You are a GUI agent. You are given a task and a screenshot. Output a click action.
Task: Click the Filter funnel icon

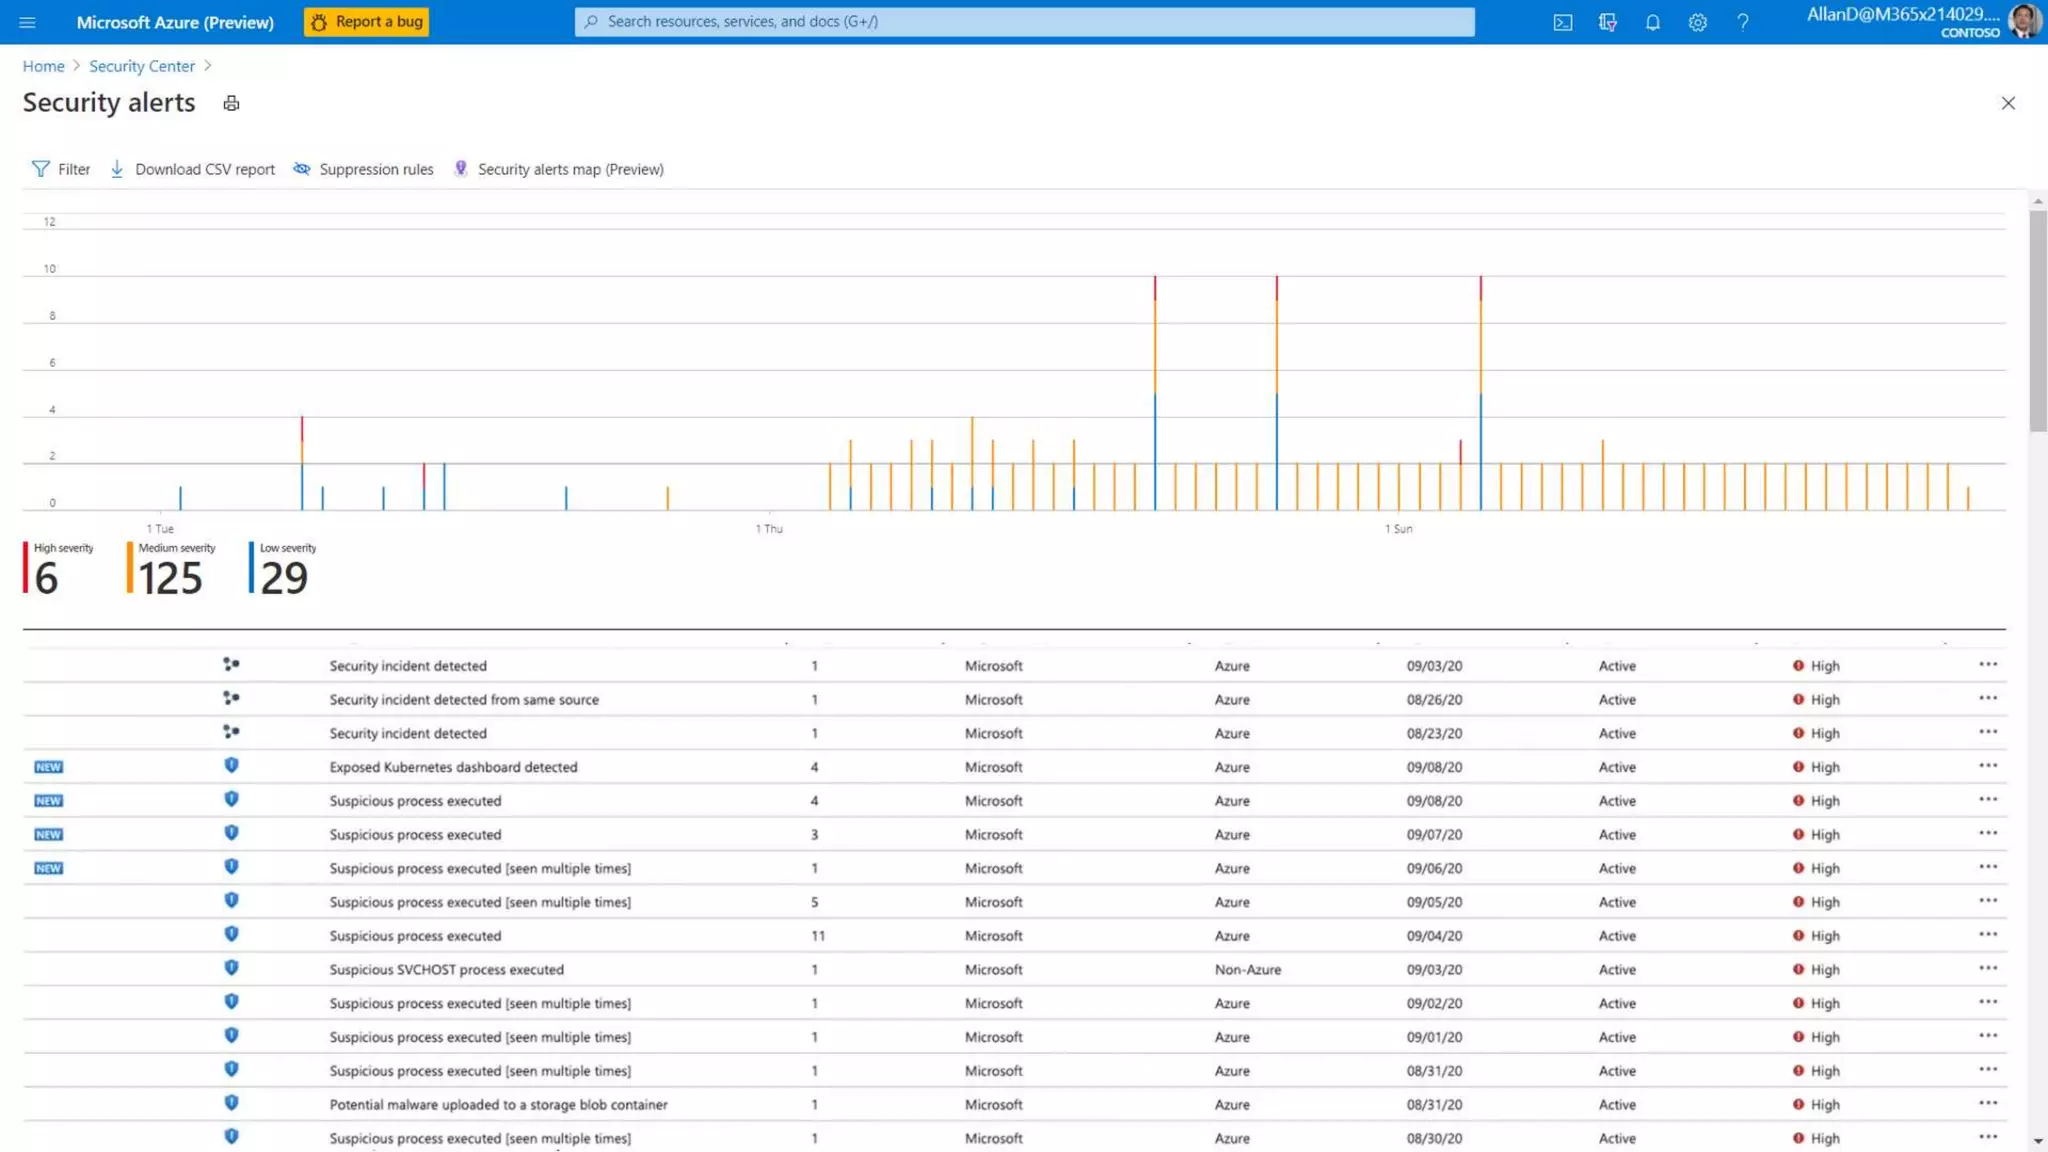(x=41, y=169)
